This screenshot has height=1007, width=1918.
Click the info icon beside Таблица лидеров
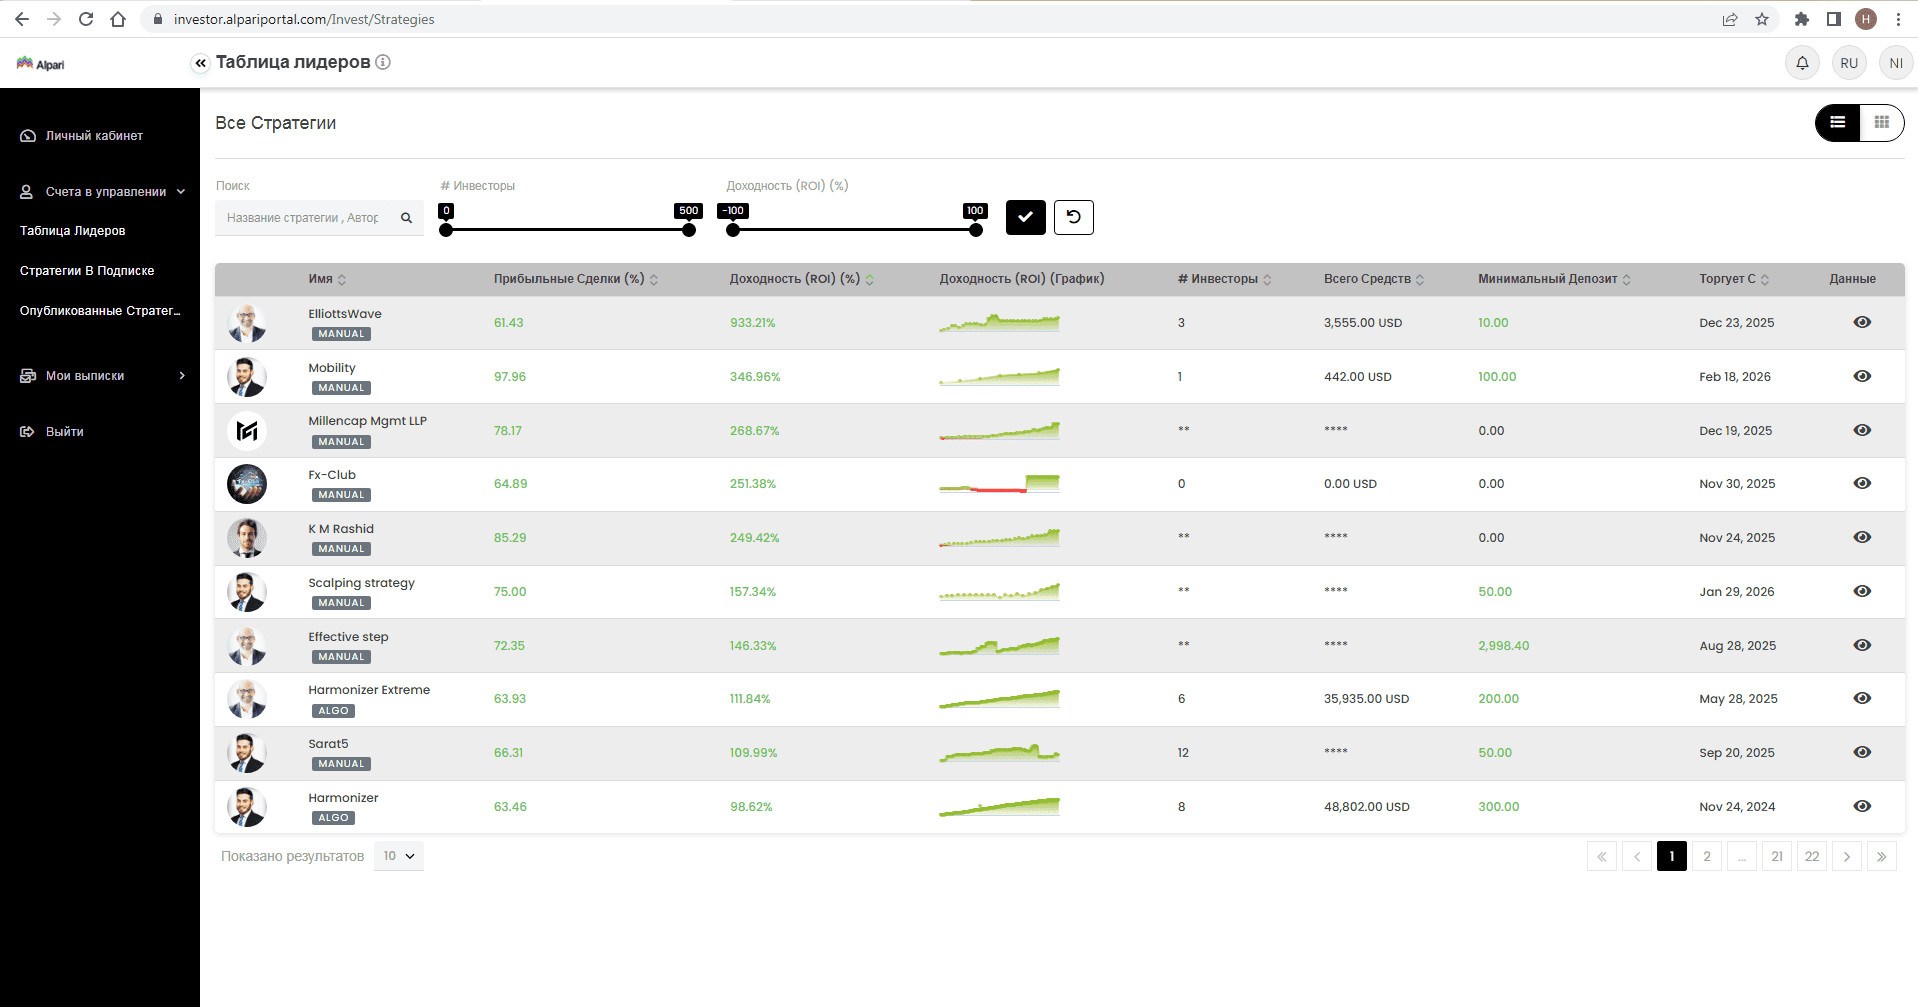383,62
